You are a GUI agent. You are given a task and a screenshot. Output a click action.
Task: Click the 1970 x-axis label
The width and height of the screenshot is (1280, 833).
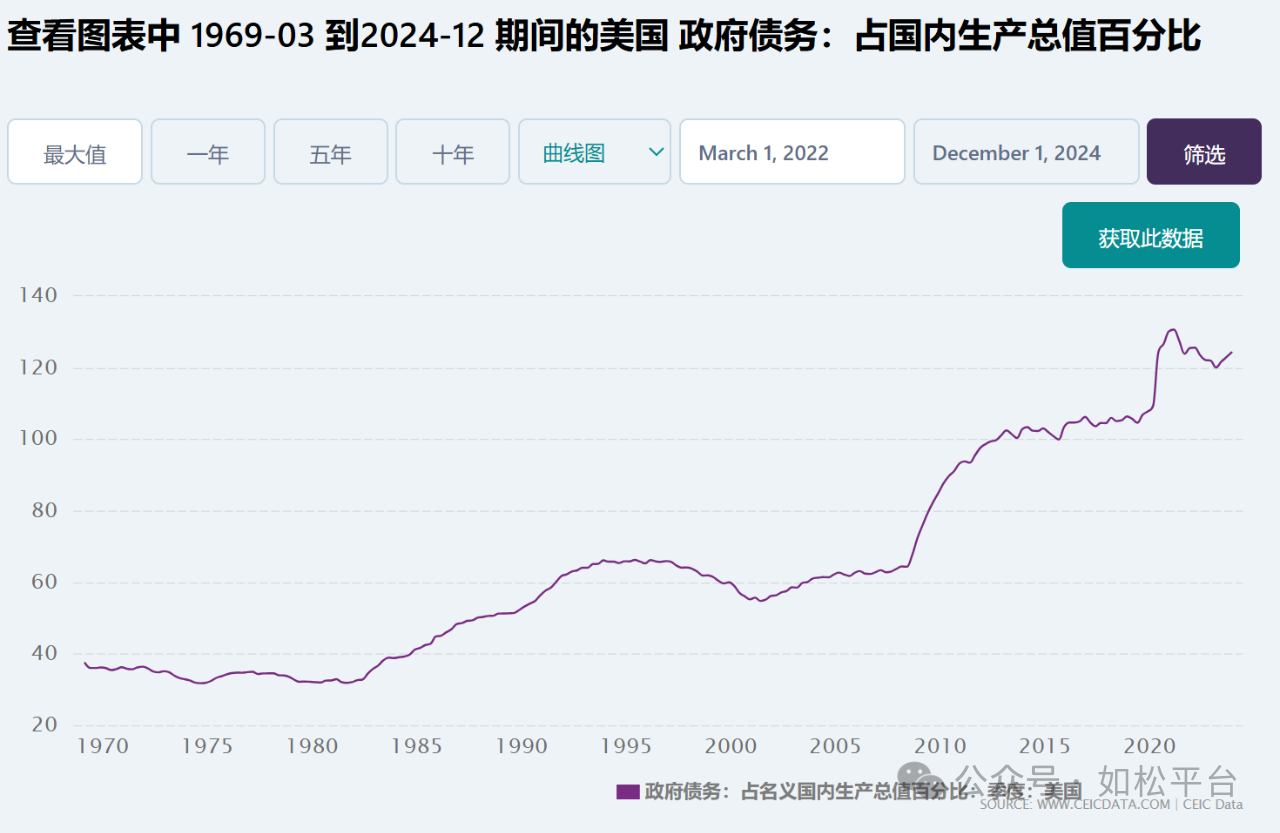tap(103, 746)
